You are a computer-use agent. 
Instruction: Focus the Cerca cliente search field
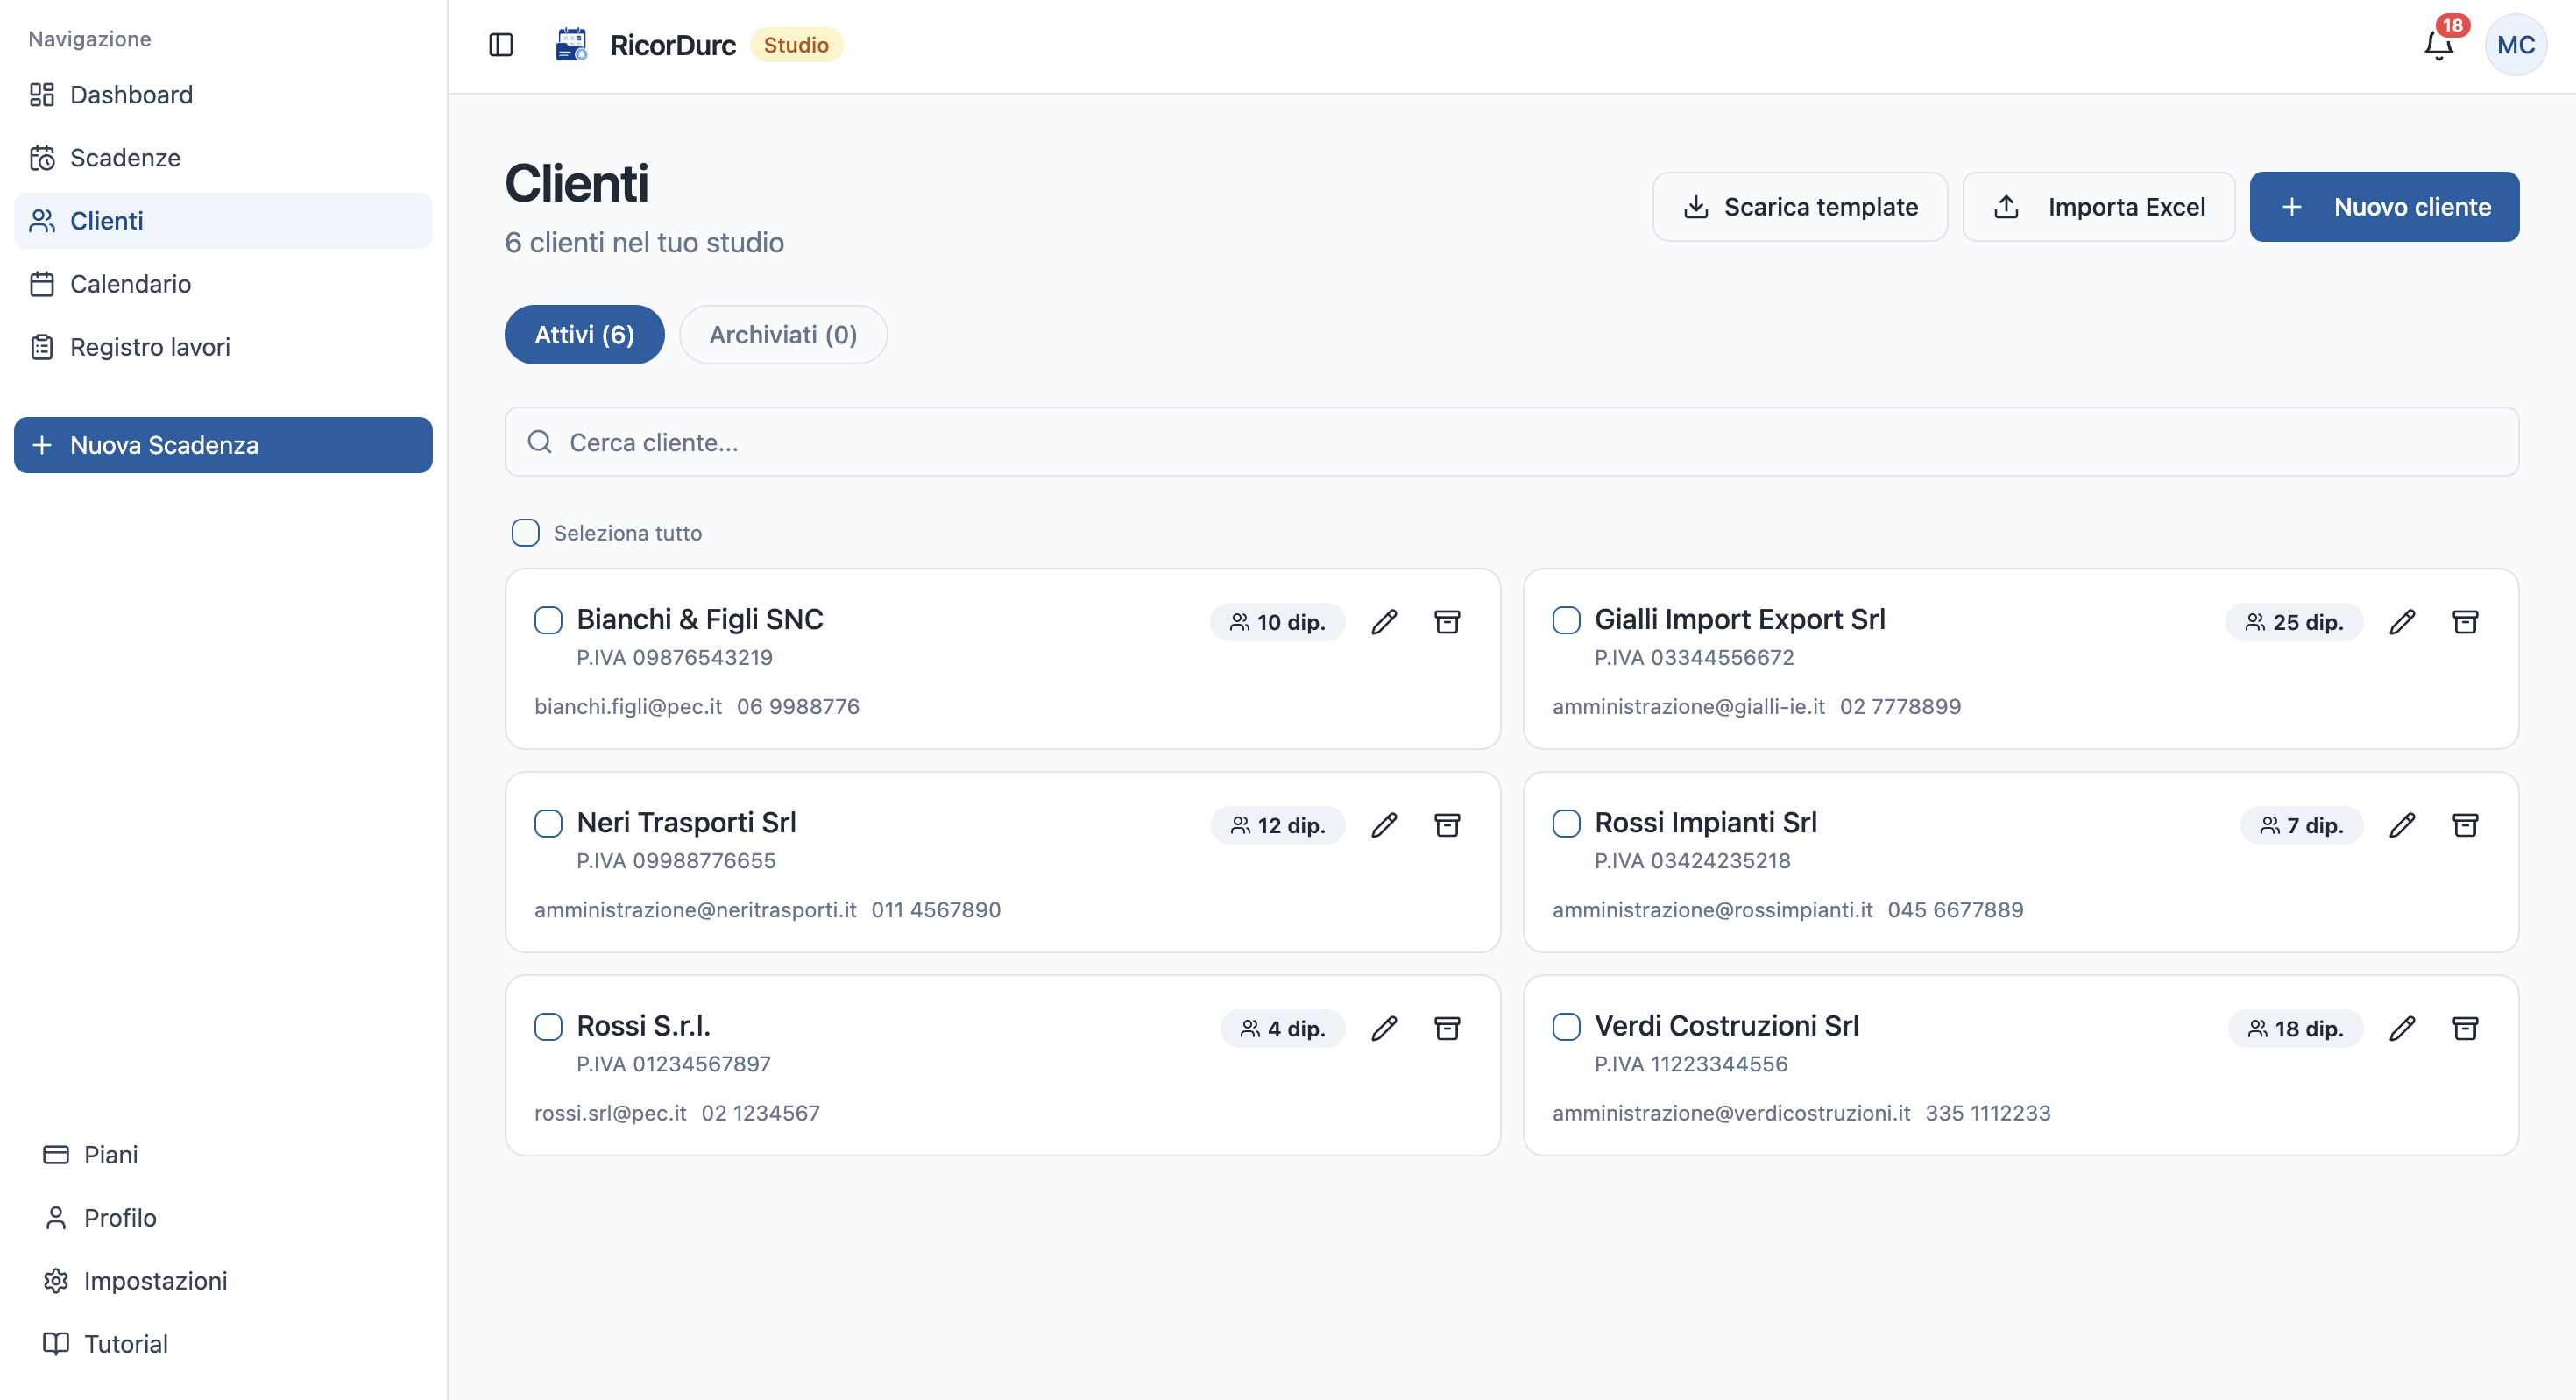[x=1511, y=442]
